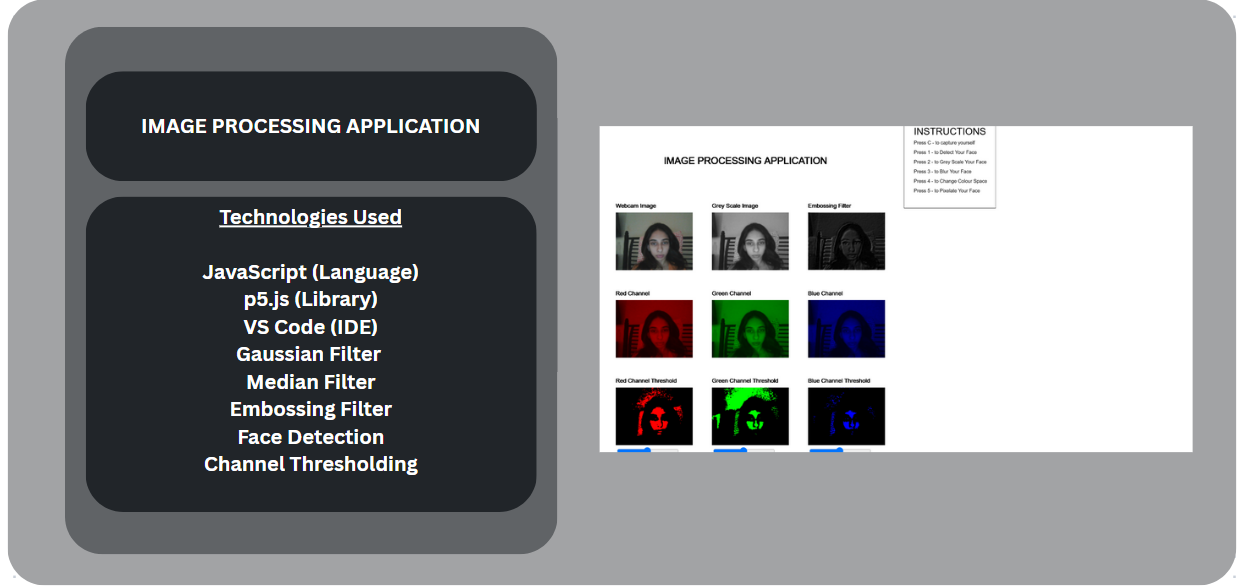The height and width of the screenshot is (588, 1246).
Task: Click the "Median Filter" line
Action: (x=311, y=382)
